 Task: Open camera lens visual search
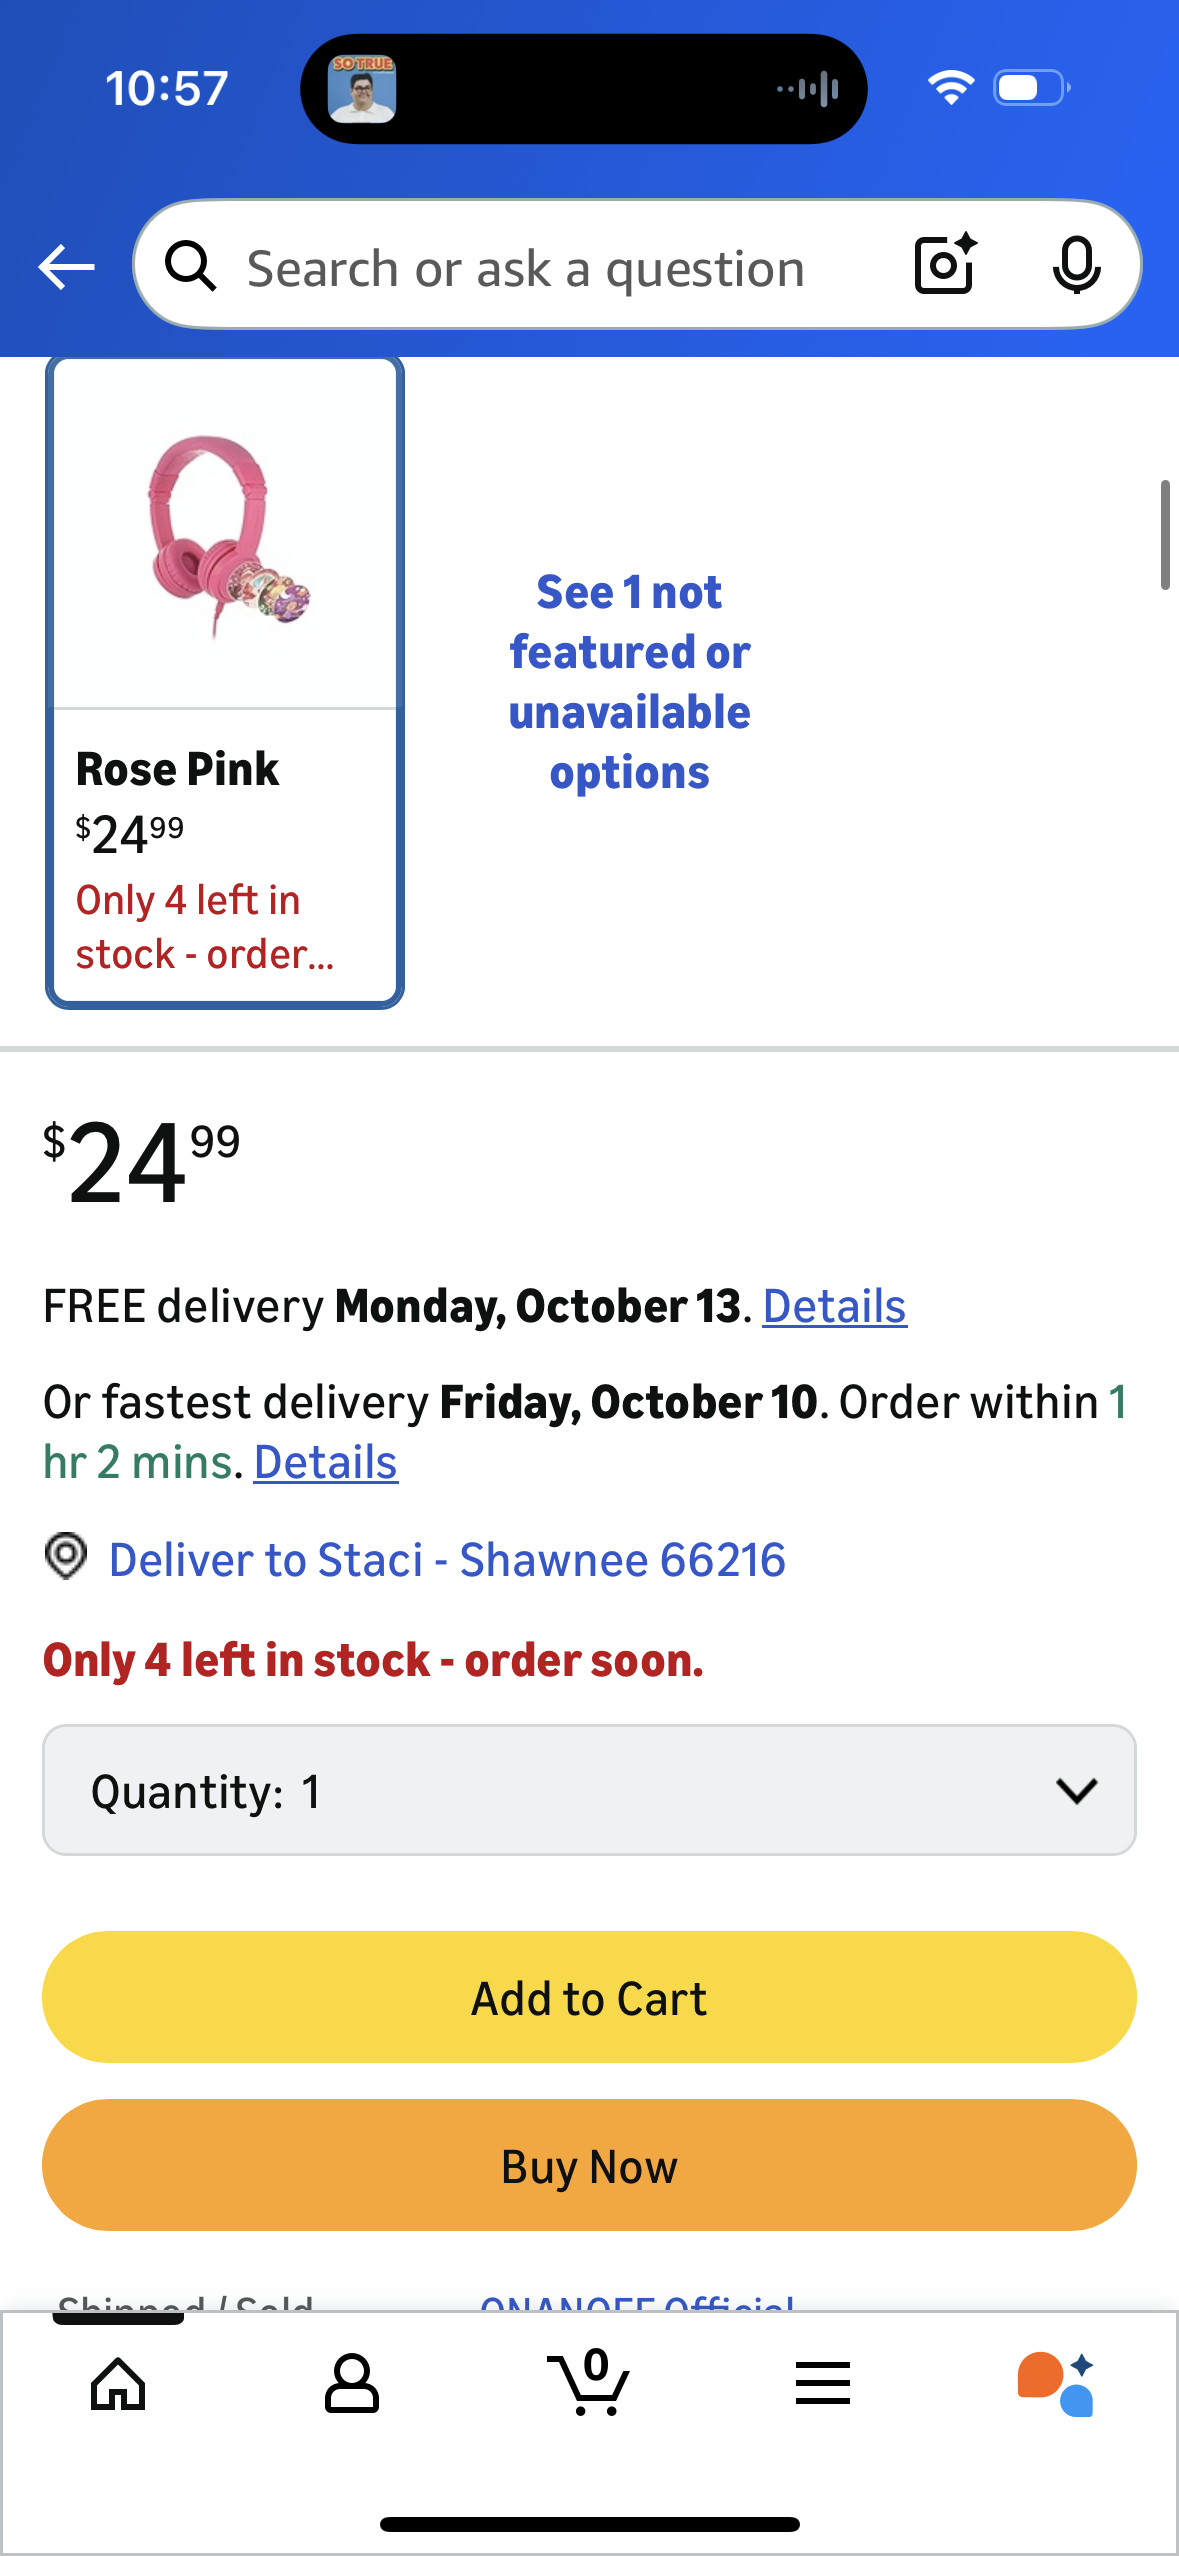(944, 265)
